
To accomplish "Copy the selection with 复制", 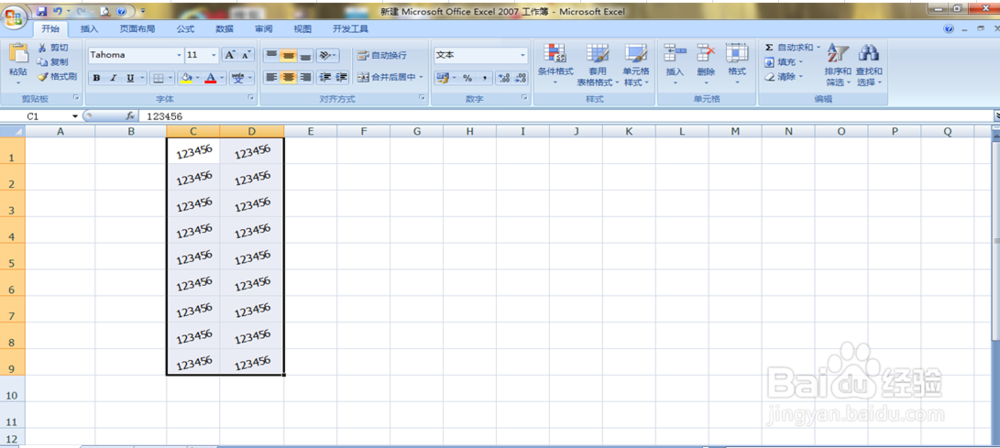I will (53, 62).
